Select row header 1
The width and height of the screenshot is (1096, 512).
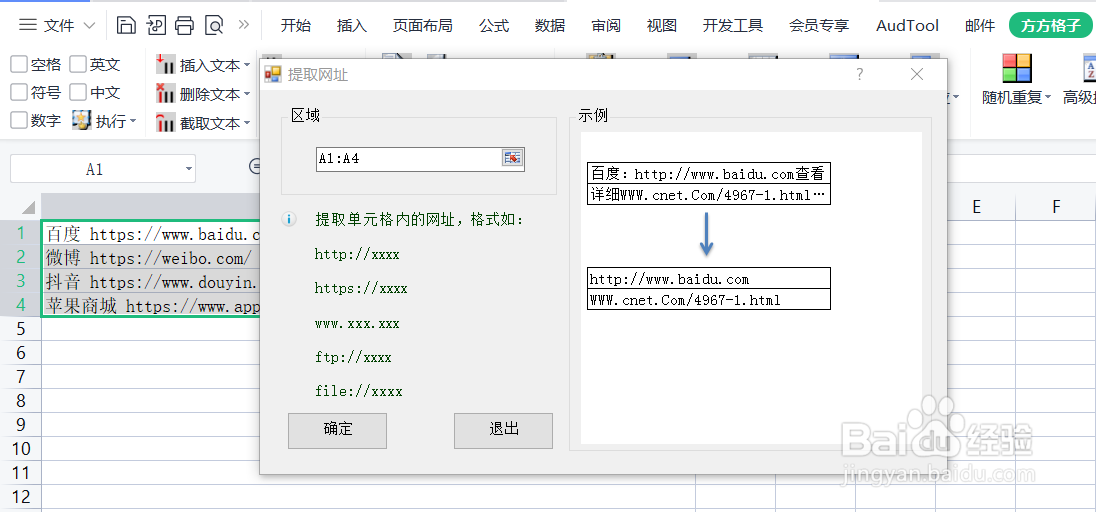[x=20, y=233]
